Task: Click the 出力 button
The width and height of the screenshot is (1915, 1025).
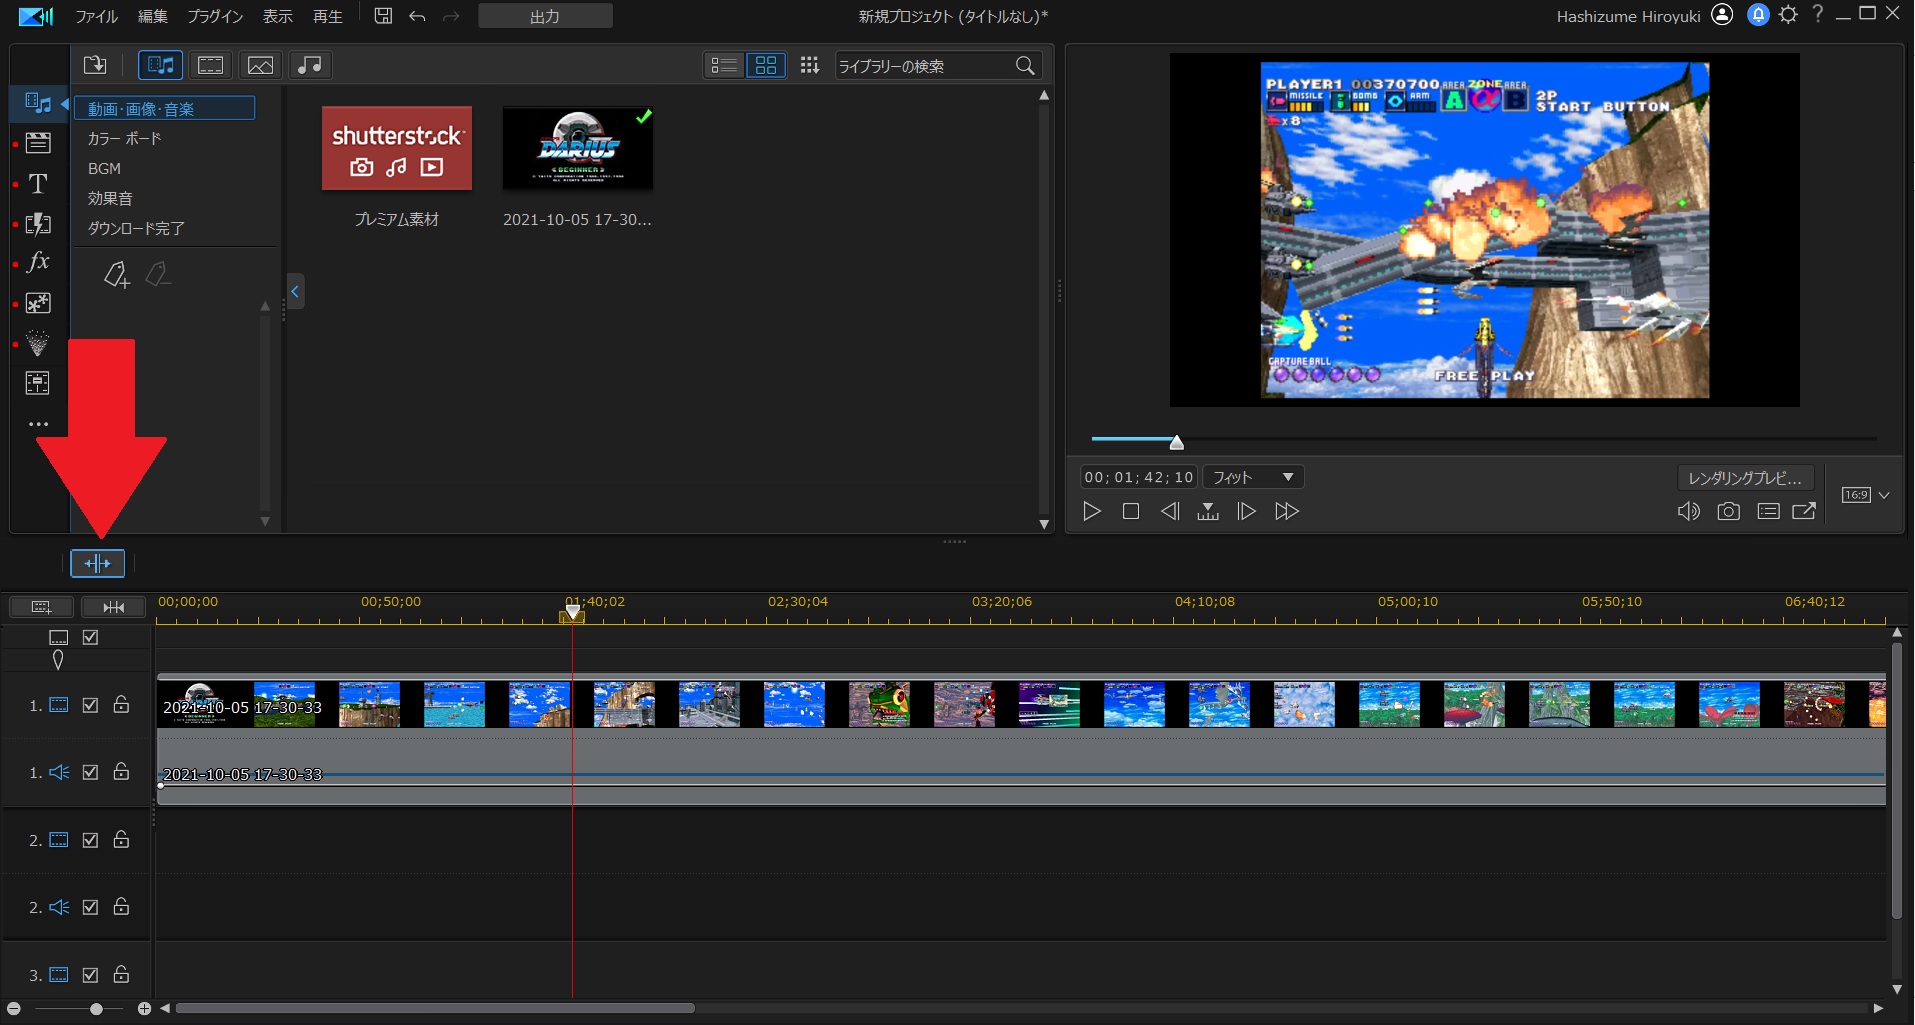Action: click(x=545, y=17)
